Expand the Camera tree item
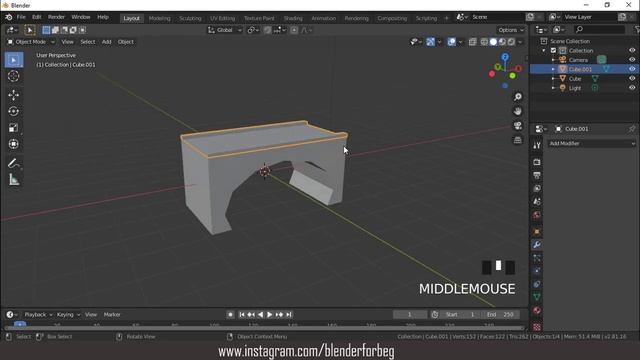 [x=553, y=60]
